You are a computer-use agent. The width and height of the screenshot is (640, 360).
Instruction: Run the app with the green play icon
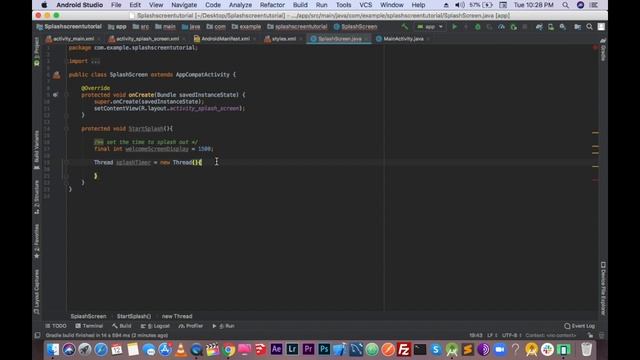454,27
